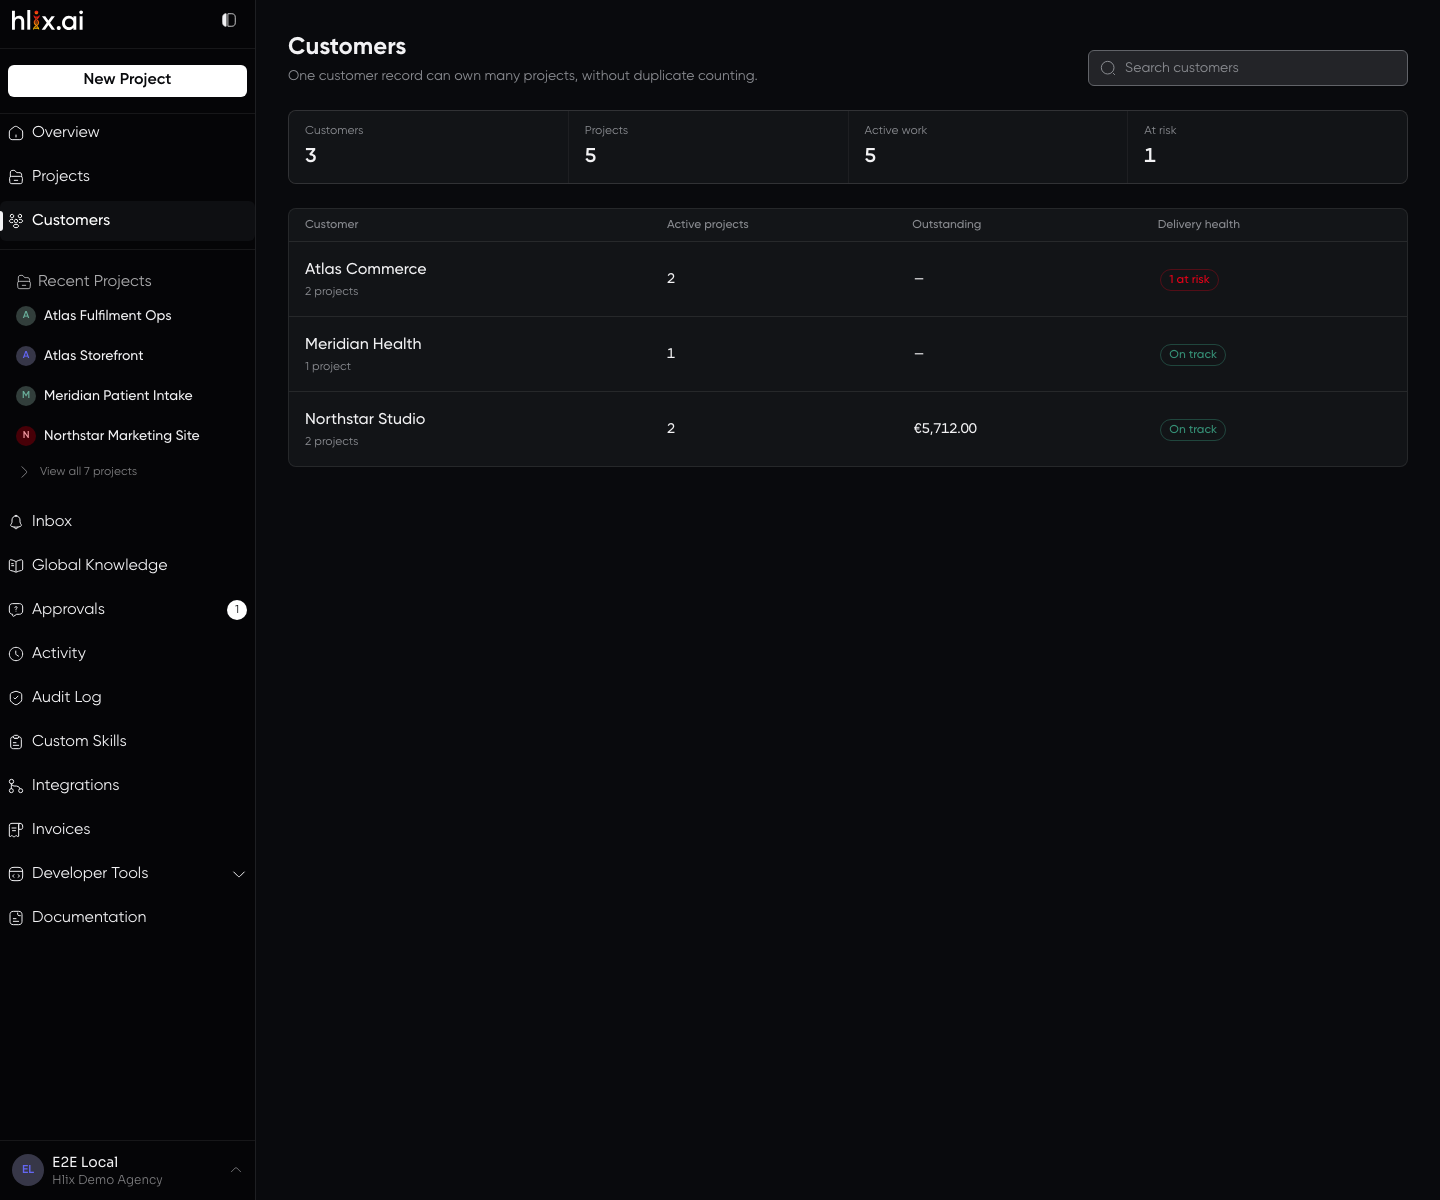
Task: Click the hlx.ai logo
Action: pos(47,20)
